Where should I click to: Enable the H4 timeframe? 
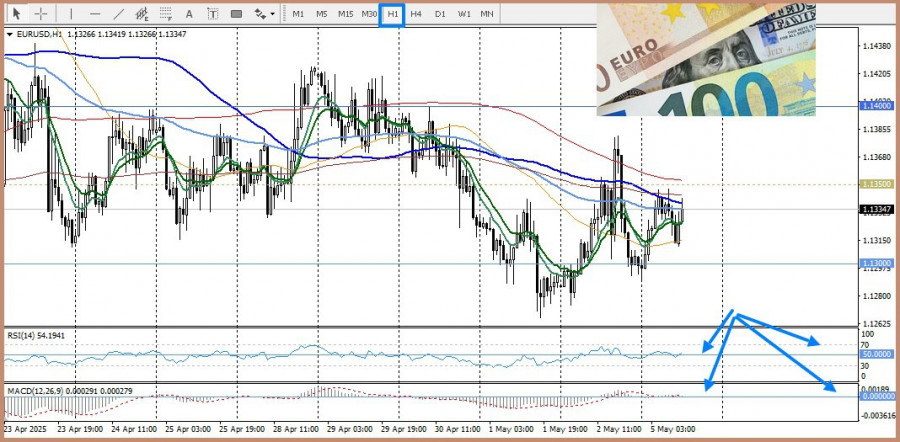tap(416, 14)
